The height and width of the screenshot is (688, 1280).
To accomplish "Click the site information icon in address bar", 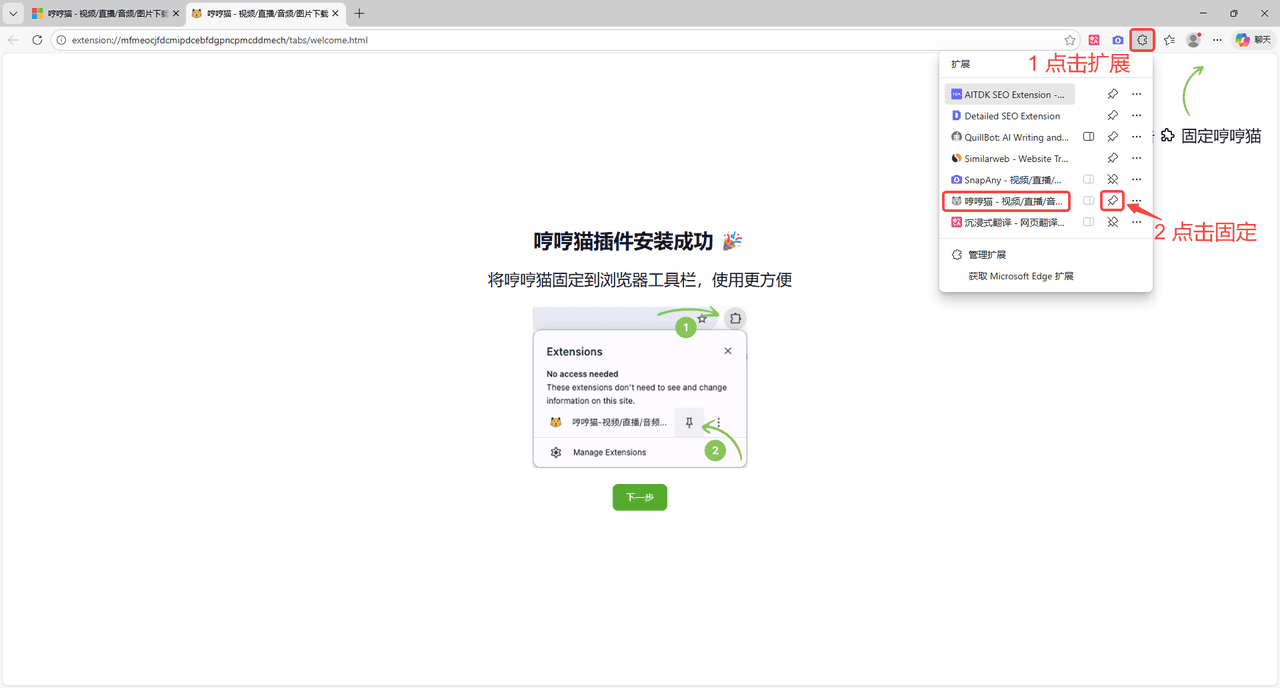I will click(x=61, y=40).
